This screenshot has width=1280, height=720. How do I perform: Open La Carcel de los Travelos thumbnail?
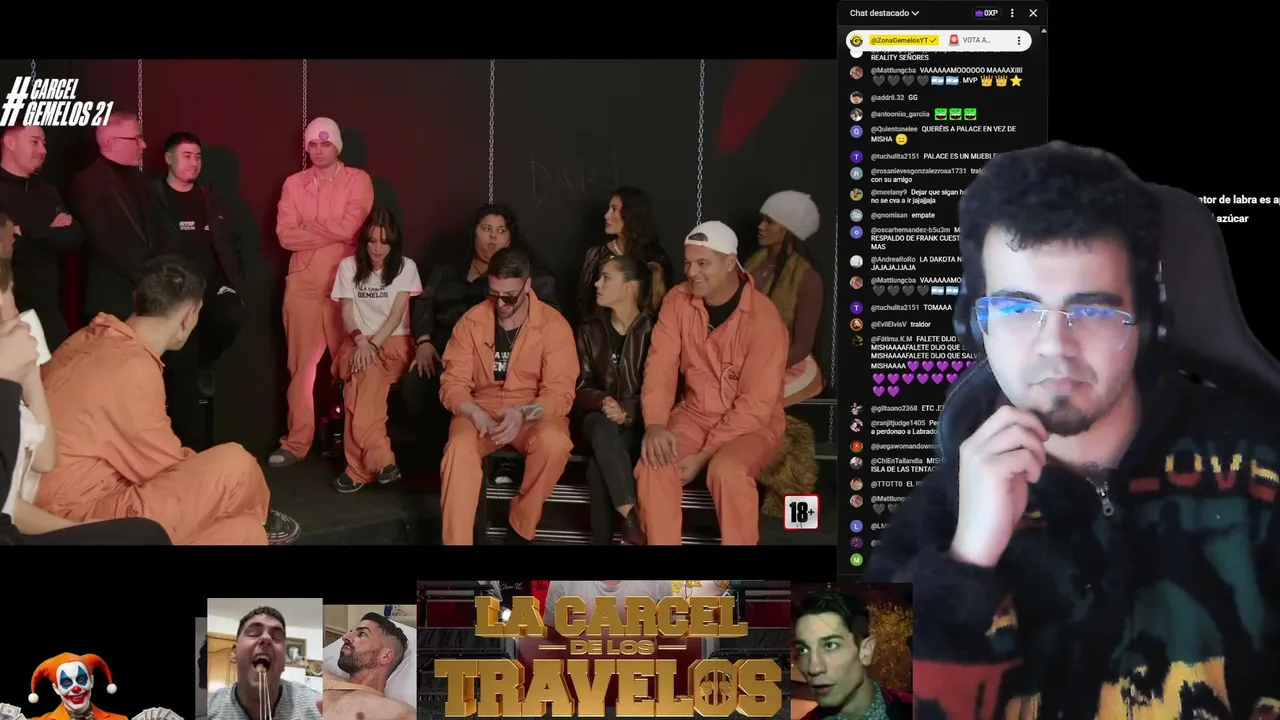[603, 650]
